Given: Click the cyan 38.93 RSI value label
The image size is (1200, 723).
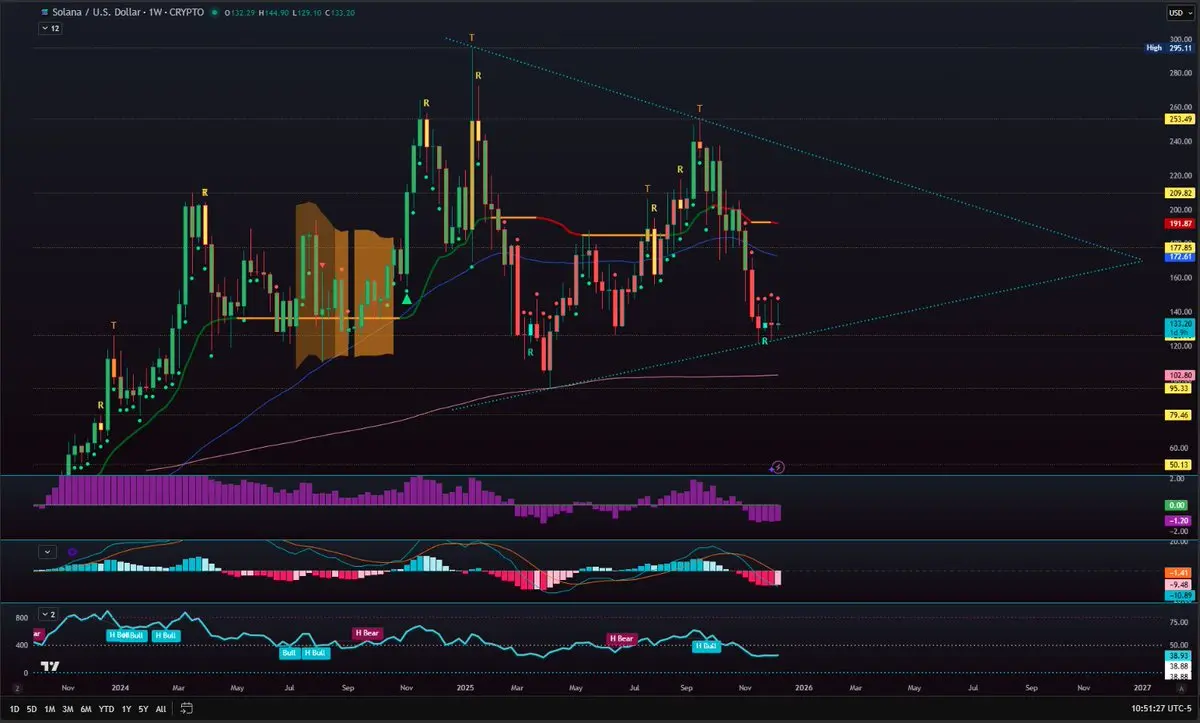Looking at the screenshot, I should point(1180,655).
